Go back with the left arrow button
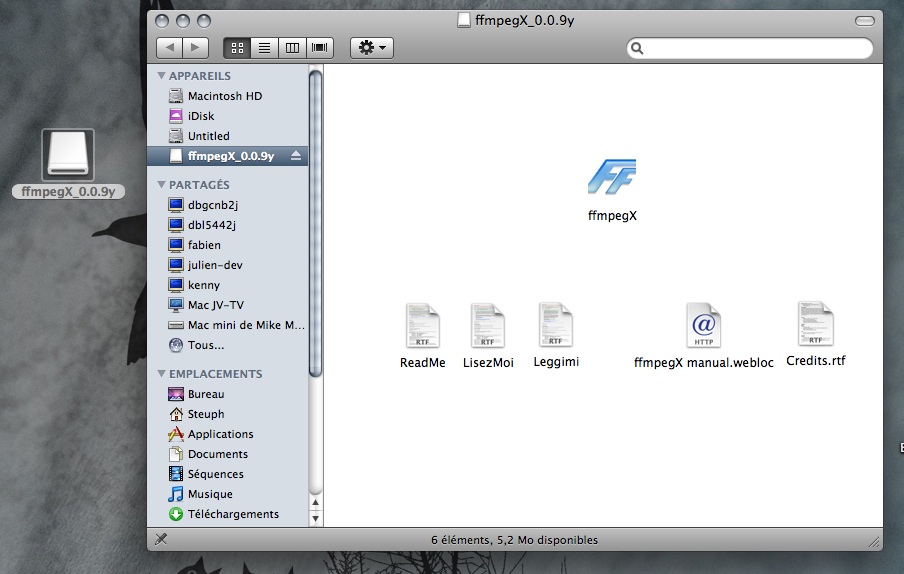The height and width of the screenshot is (574, 904). [x=170, y=47]
